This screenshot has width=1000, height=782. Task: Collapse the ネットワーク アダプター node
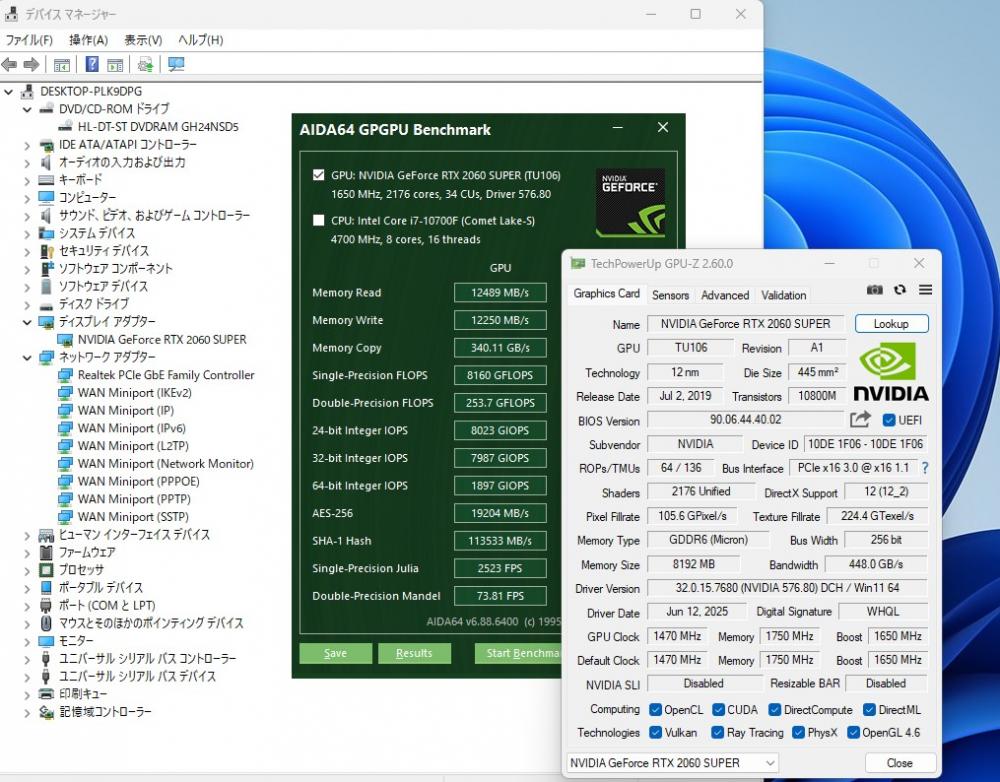(27, 357)
